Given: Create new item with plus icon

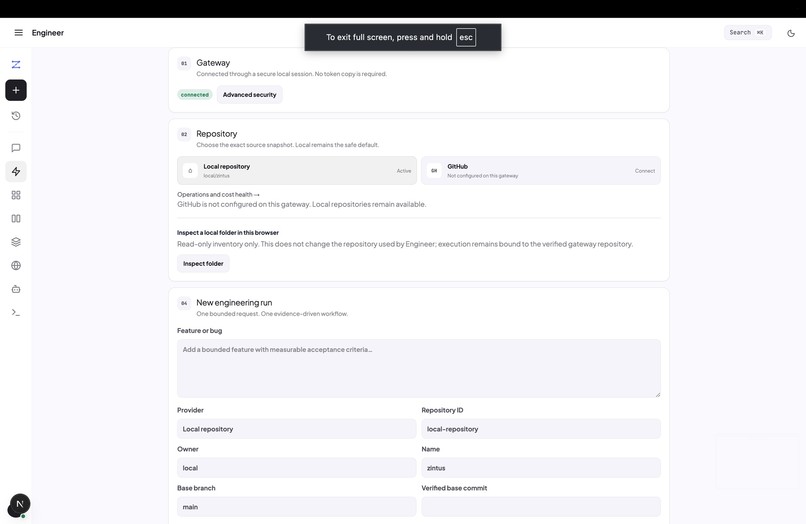Looking at the screenshot, I should click(16, 90).
